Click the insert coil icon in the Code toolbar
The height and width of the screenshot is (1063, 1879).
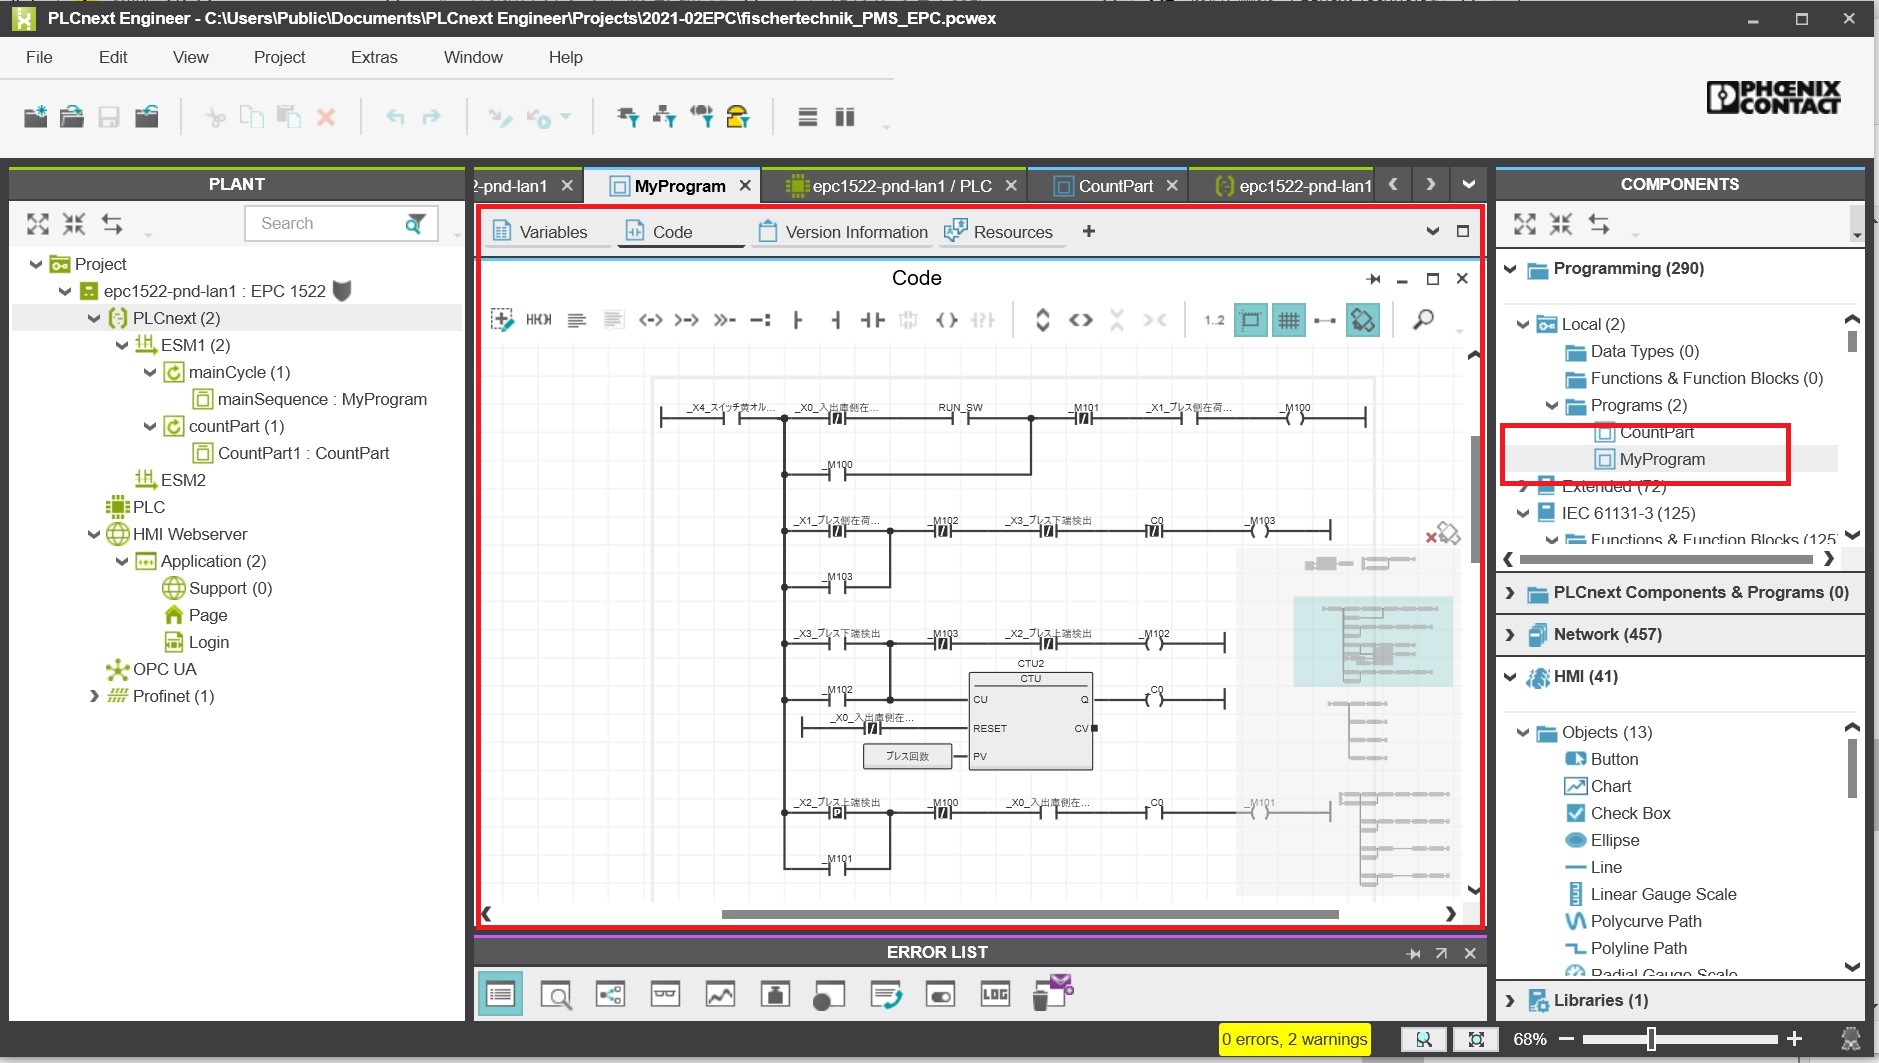[946, 320]
